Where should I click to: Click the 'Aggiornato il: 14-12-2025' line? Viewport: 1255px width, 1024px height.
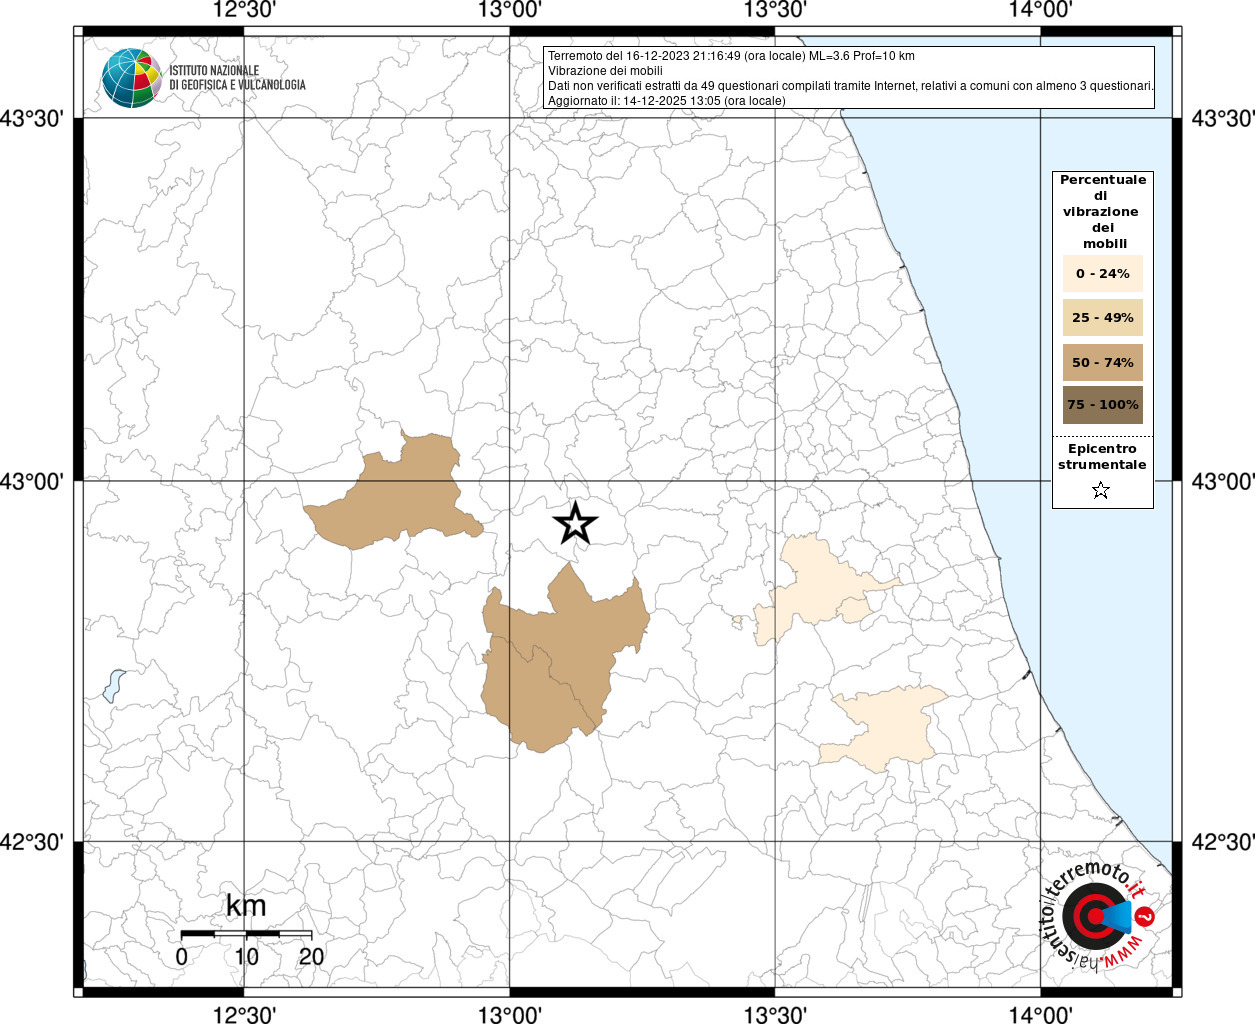pos(667,101)
